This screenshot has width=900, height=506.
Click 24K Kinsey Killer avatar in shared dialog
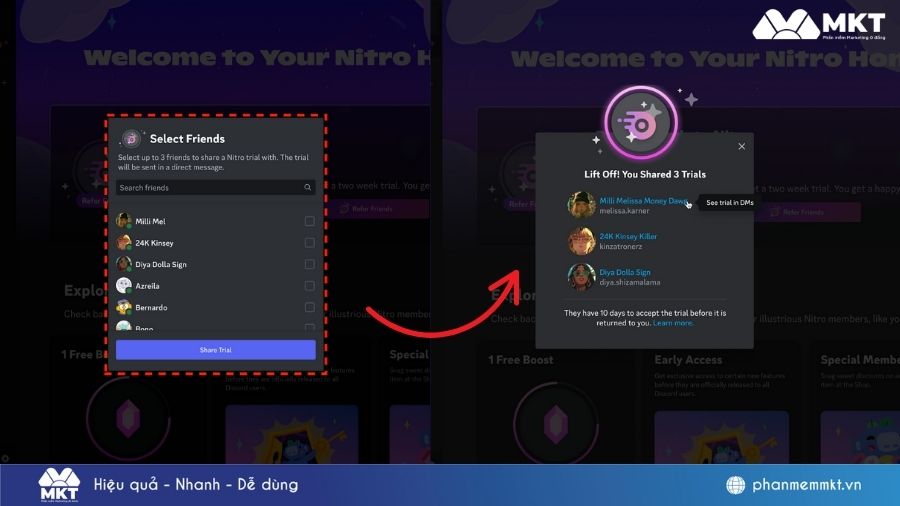point(581,241)
